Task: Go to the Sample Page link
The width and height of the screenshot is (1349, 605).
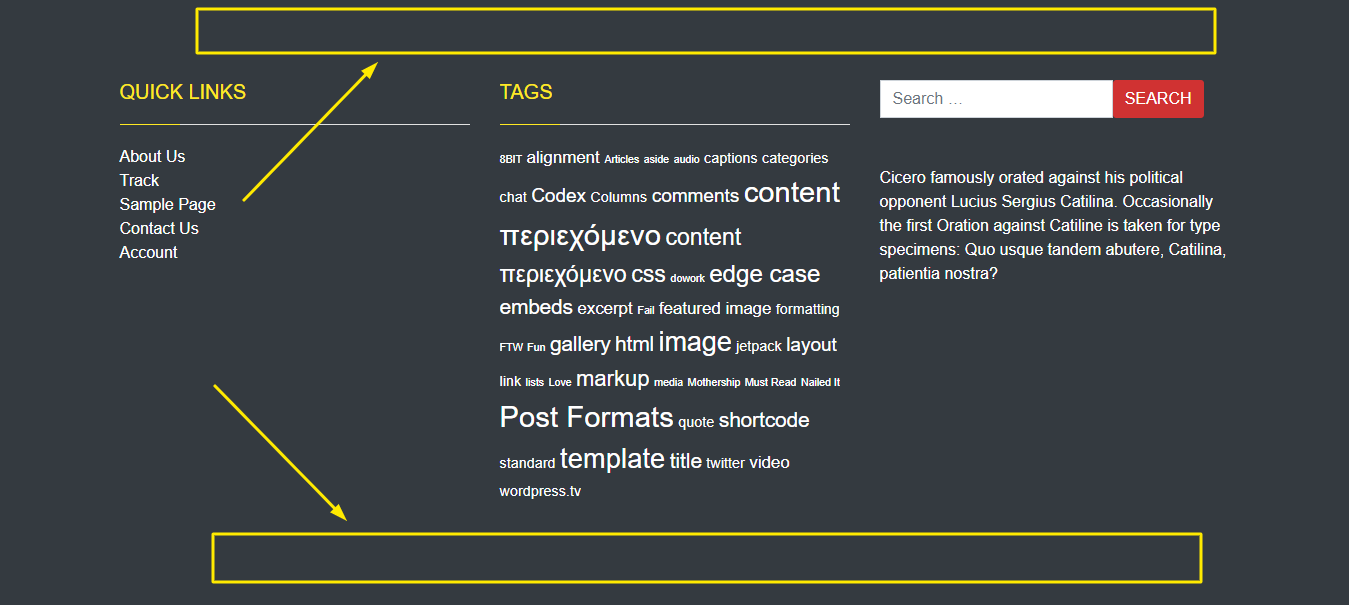Action: pyautogui.click(x=167, y=204)
